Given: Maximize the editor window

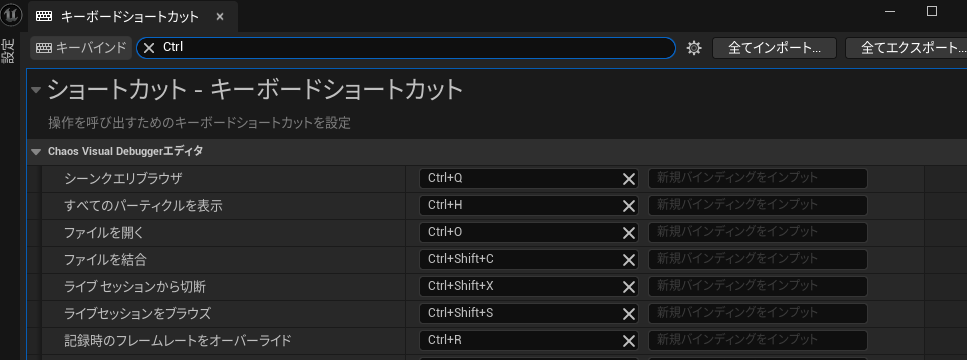Looking at the screenshot, I should (932, 11).
